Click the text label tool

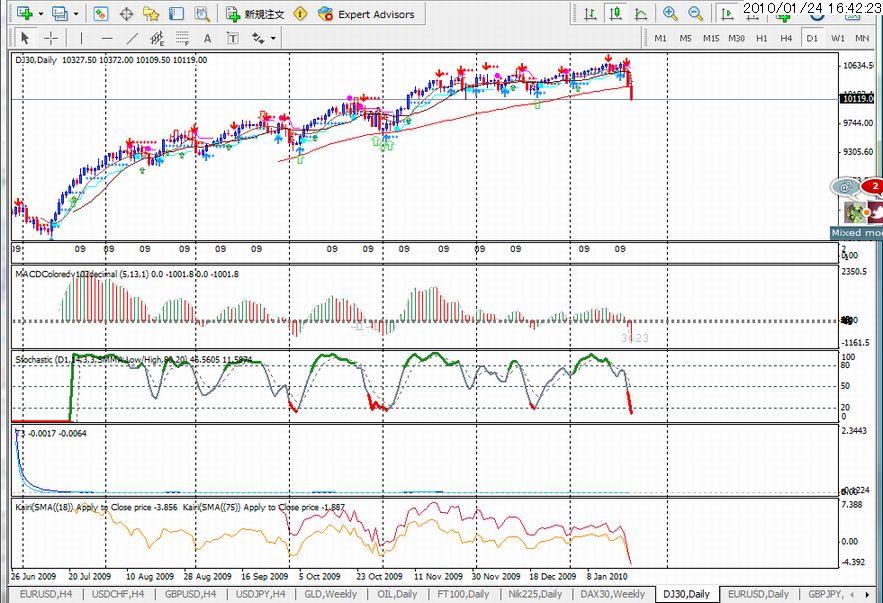click(x=233, y=38)
